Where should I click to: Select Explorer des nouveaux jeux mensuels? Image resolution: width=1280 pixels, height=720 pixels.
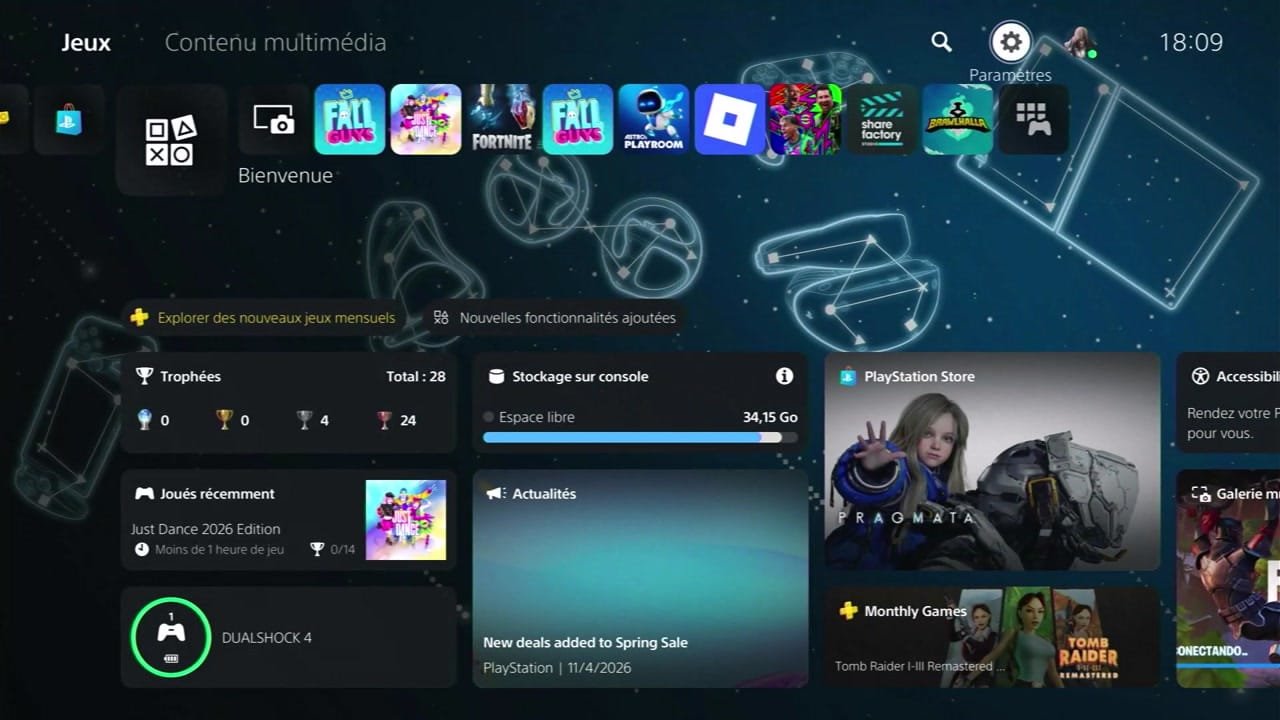pyautogui.click(x=265, y=318)
